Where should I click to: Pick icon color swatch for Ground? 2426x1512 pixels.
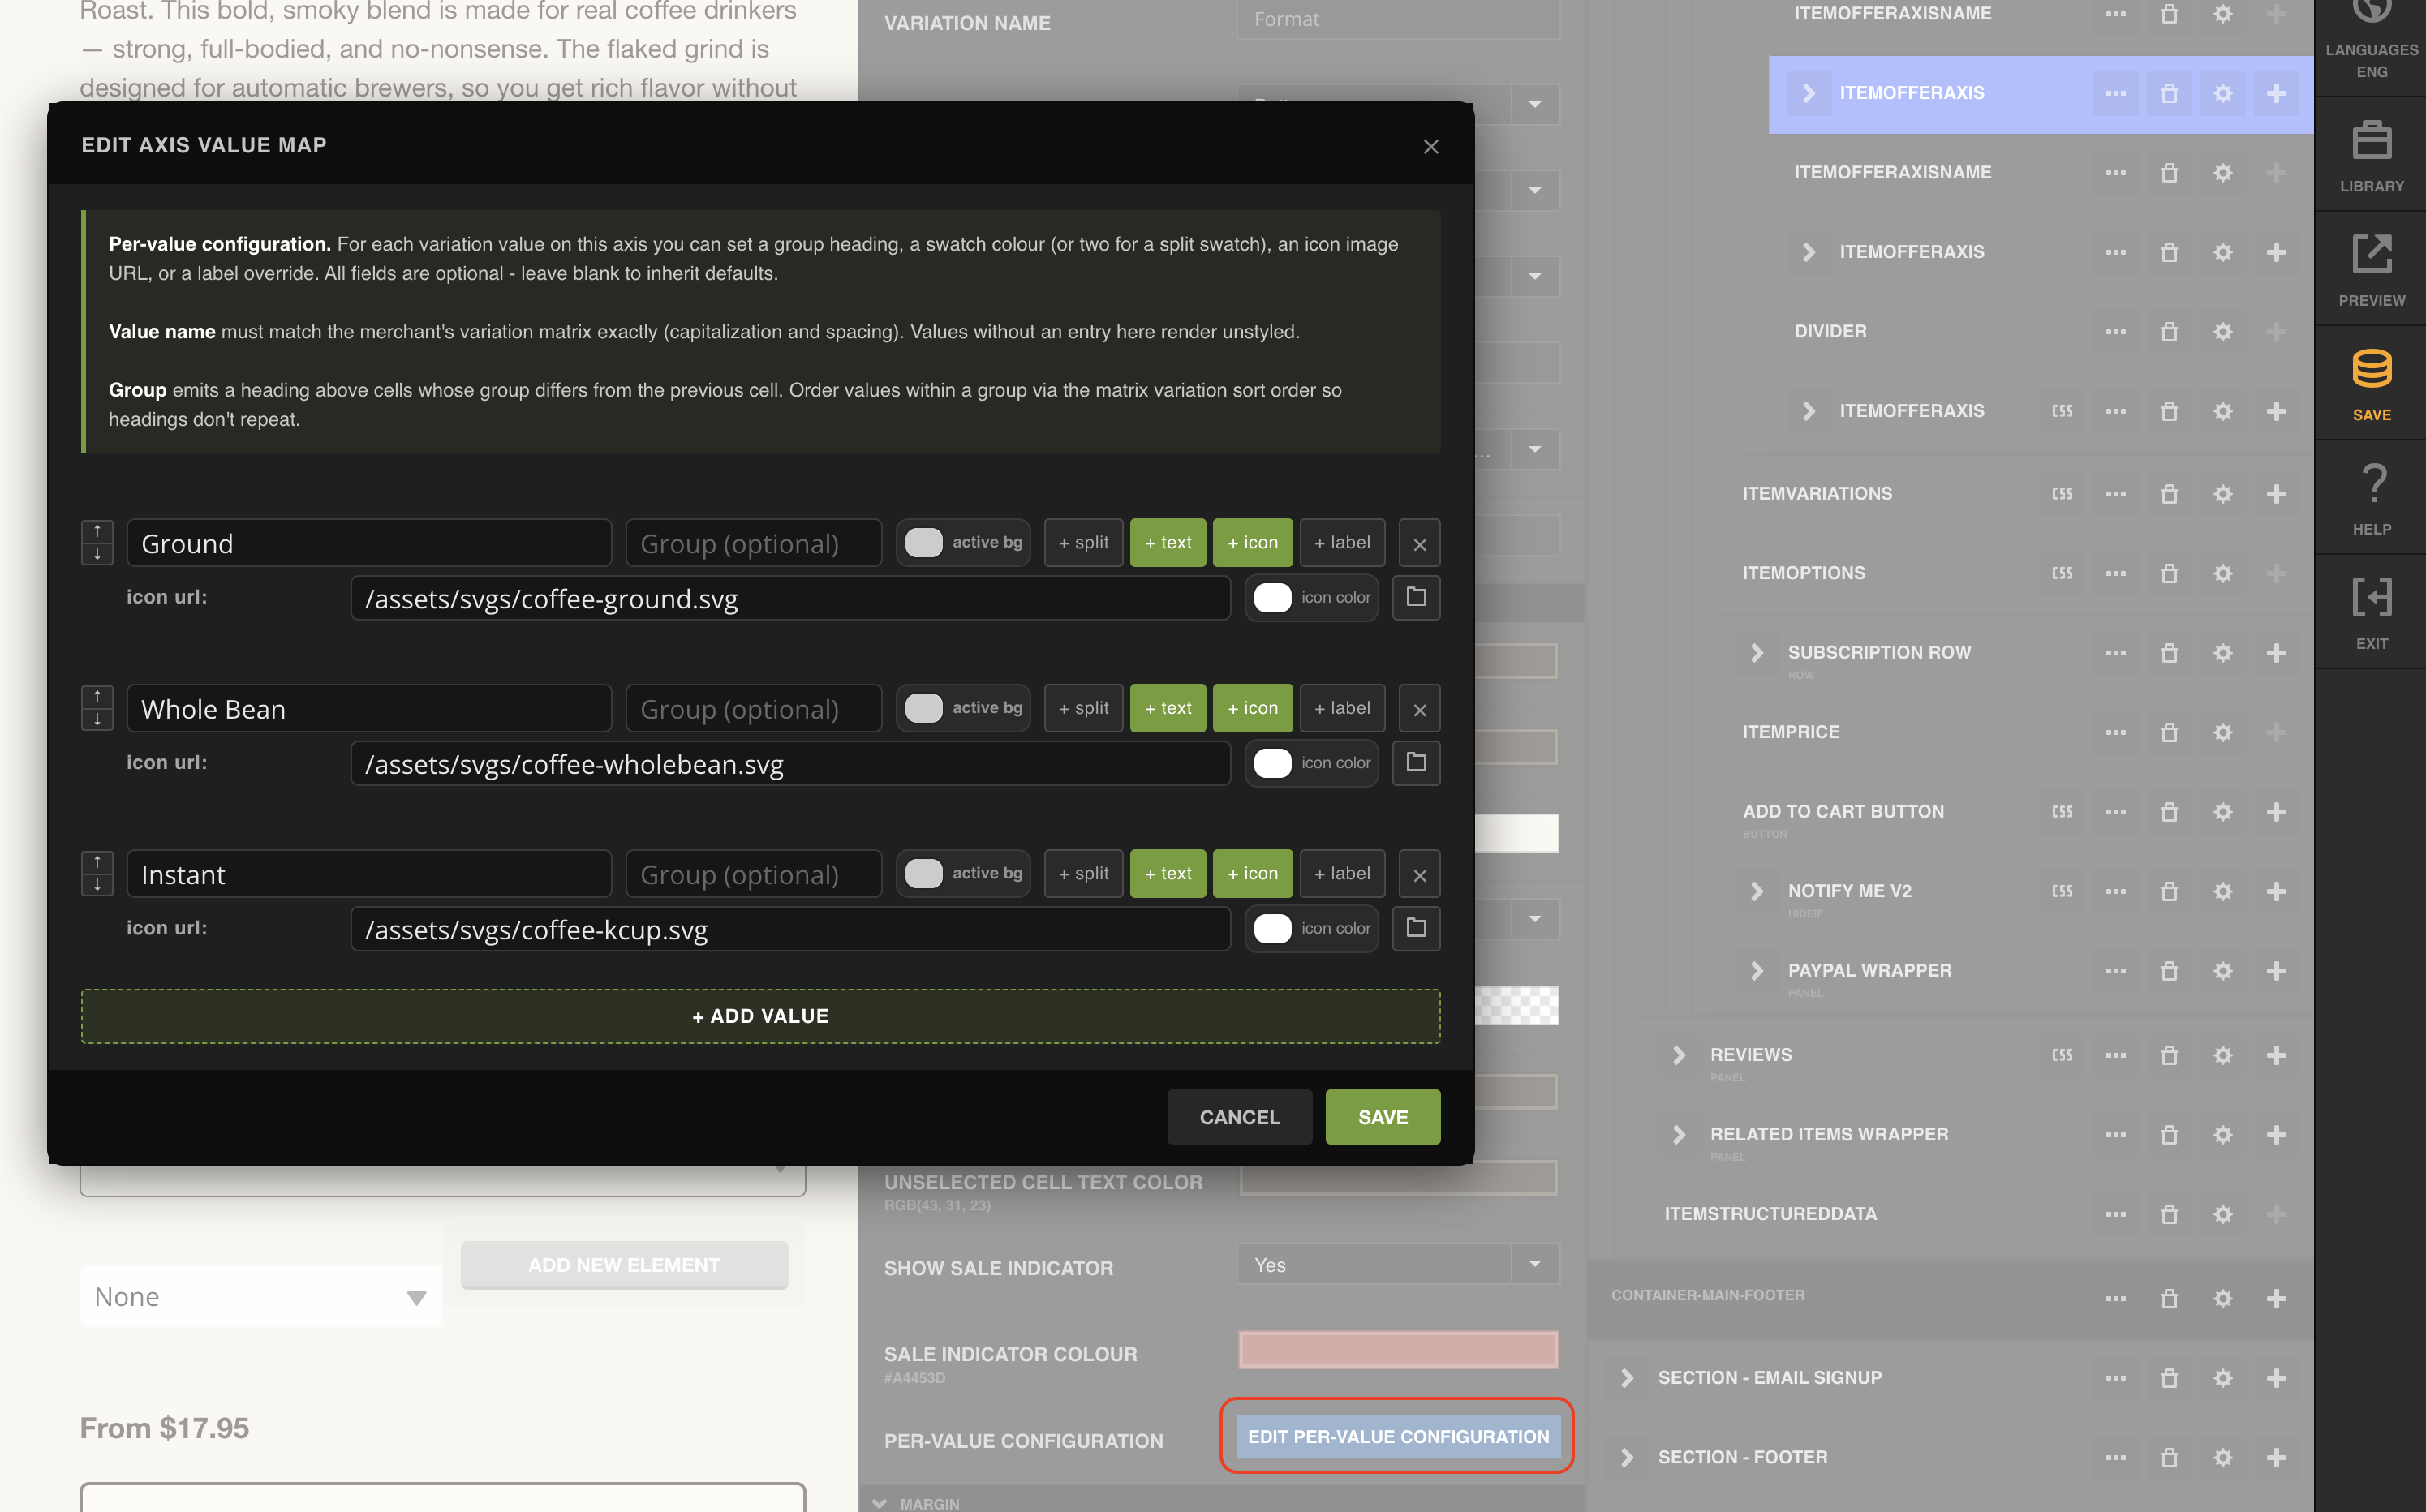pyautogui.click(x=1272, y=597)
